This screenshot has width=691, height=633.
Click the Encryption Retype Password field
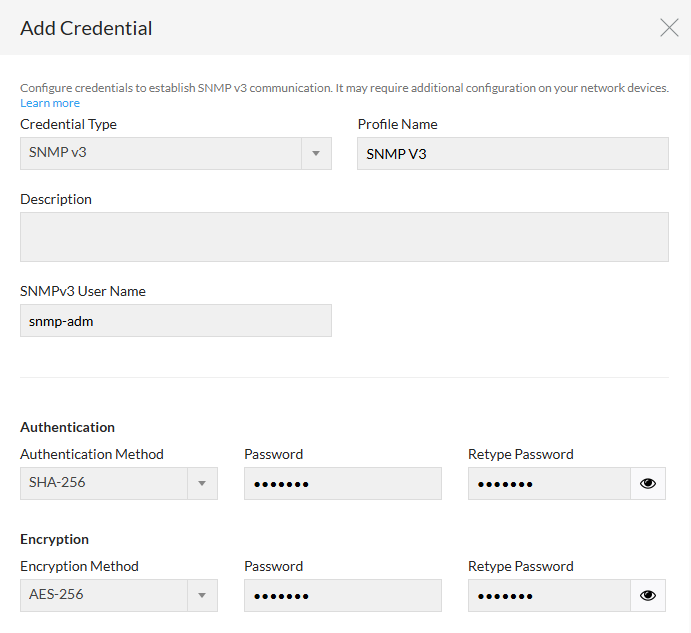point(549,596)
